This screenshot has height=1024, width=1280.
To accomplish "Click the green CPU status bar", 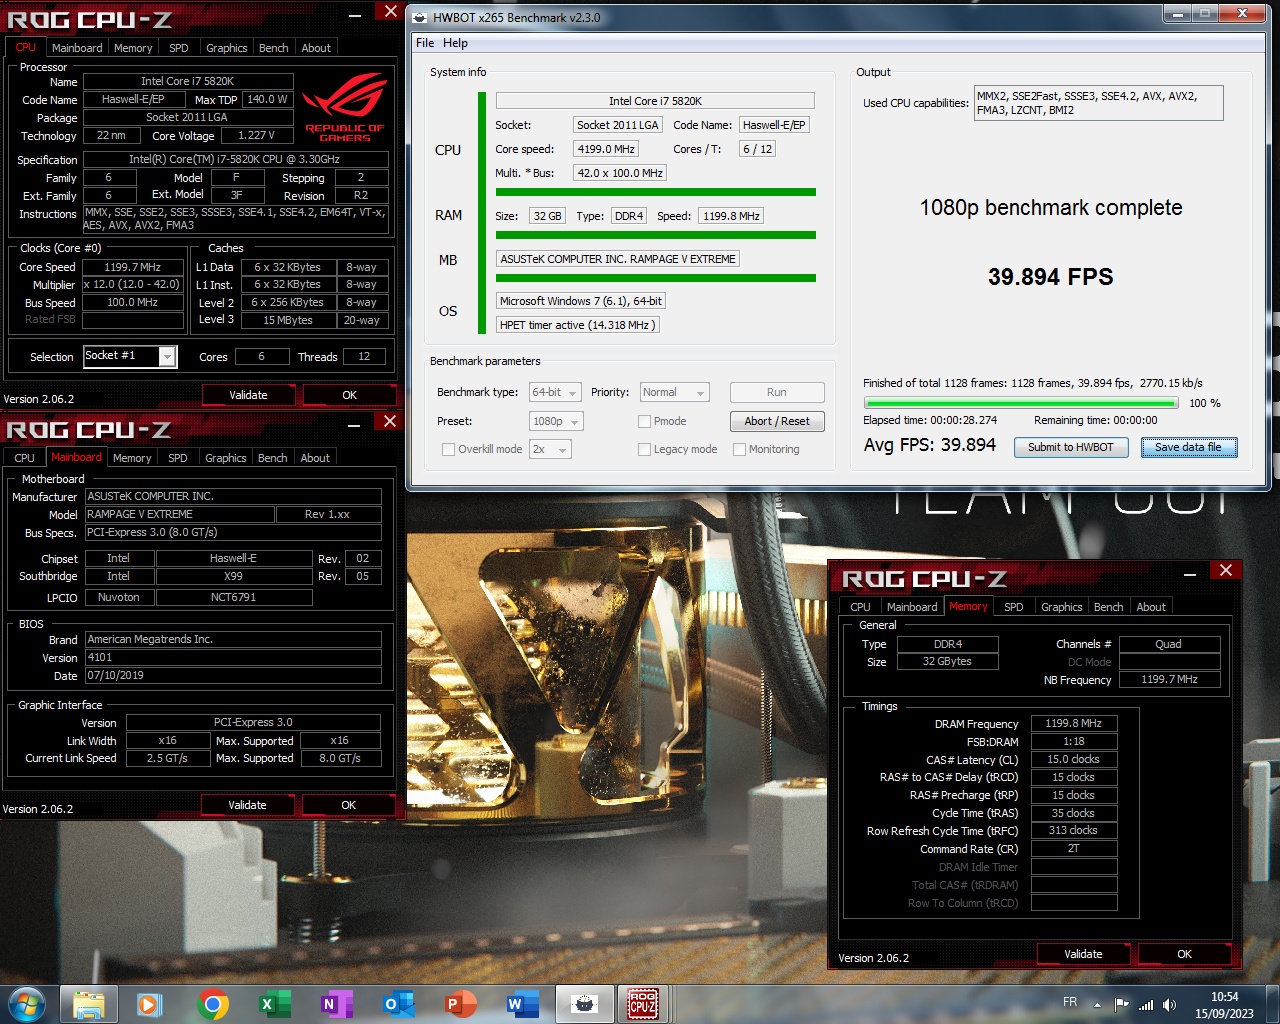I will point(656,192).
